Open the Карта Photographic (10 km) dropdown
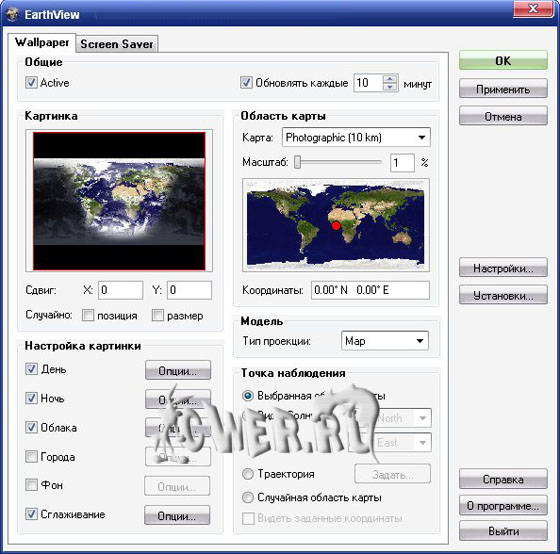560x554 pixels. point(356,138)
